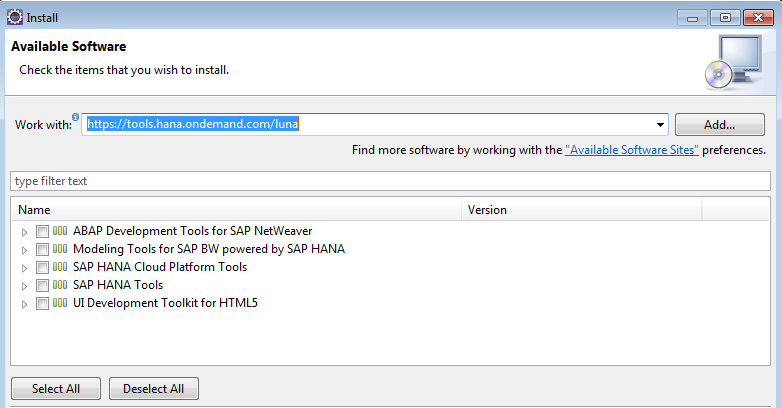Click the Add... button

click(x=720, y=125)
